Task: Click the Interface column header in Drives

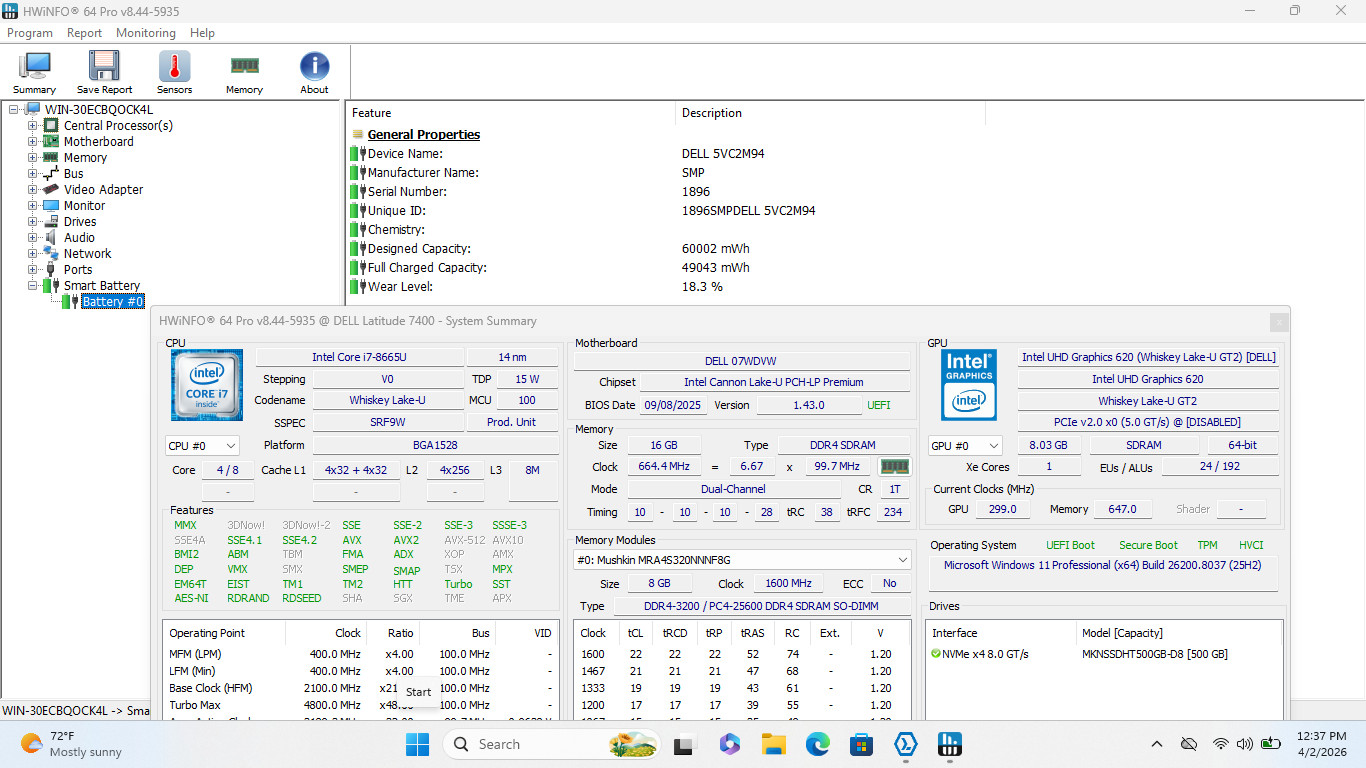Action: (x=1000, y=633)
